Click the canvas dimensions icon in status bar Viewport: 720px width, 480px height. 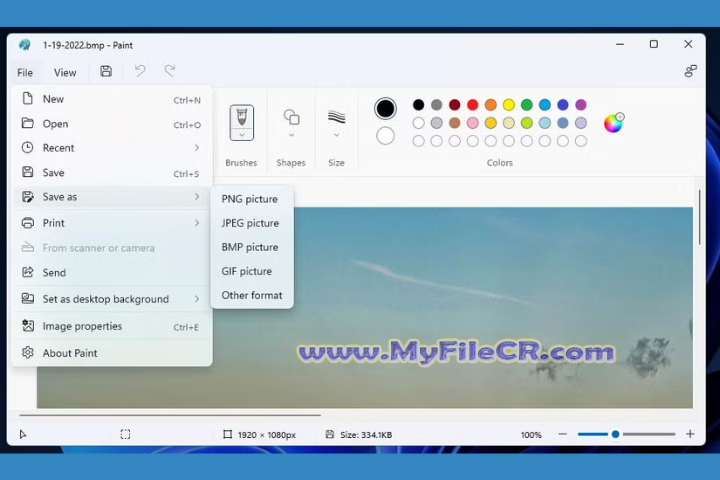(227, 434)
